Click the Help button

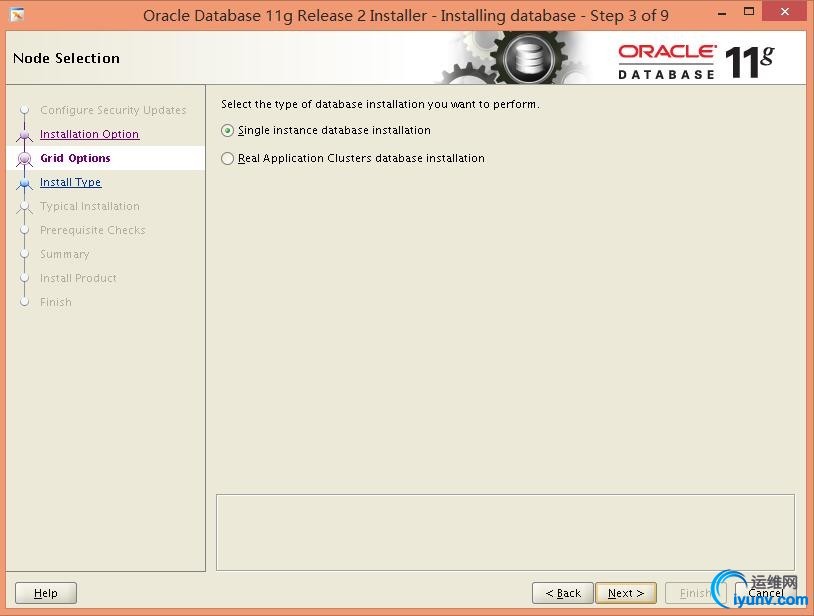coord(46,593)
